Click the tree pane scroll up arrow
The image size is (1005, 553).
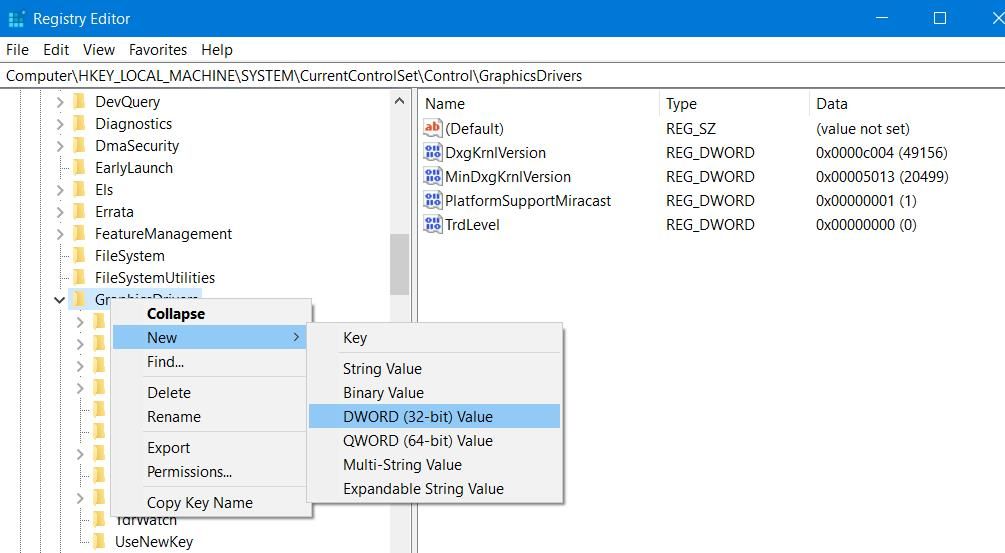coord(400,102)
